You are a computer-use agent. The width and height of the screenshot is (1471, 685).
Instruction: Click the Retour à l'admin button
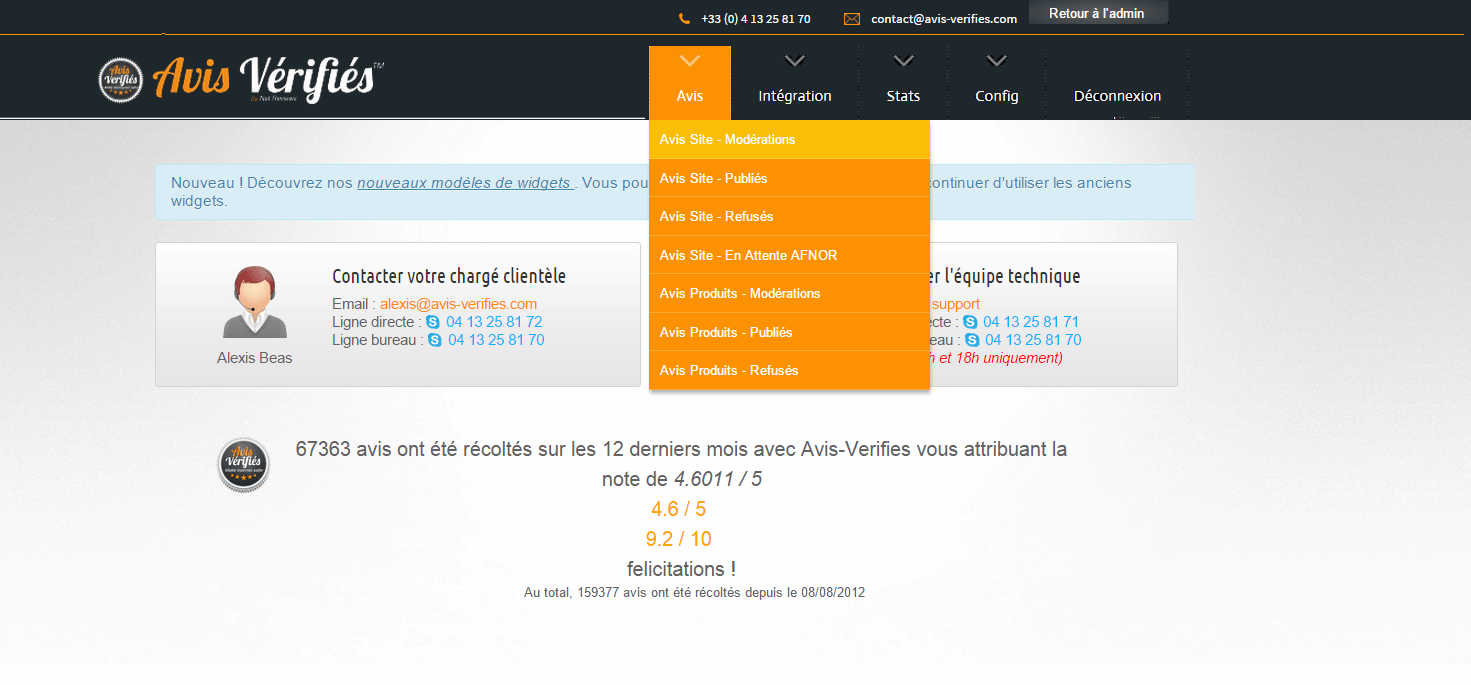tap(1097, 14)
